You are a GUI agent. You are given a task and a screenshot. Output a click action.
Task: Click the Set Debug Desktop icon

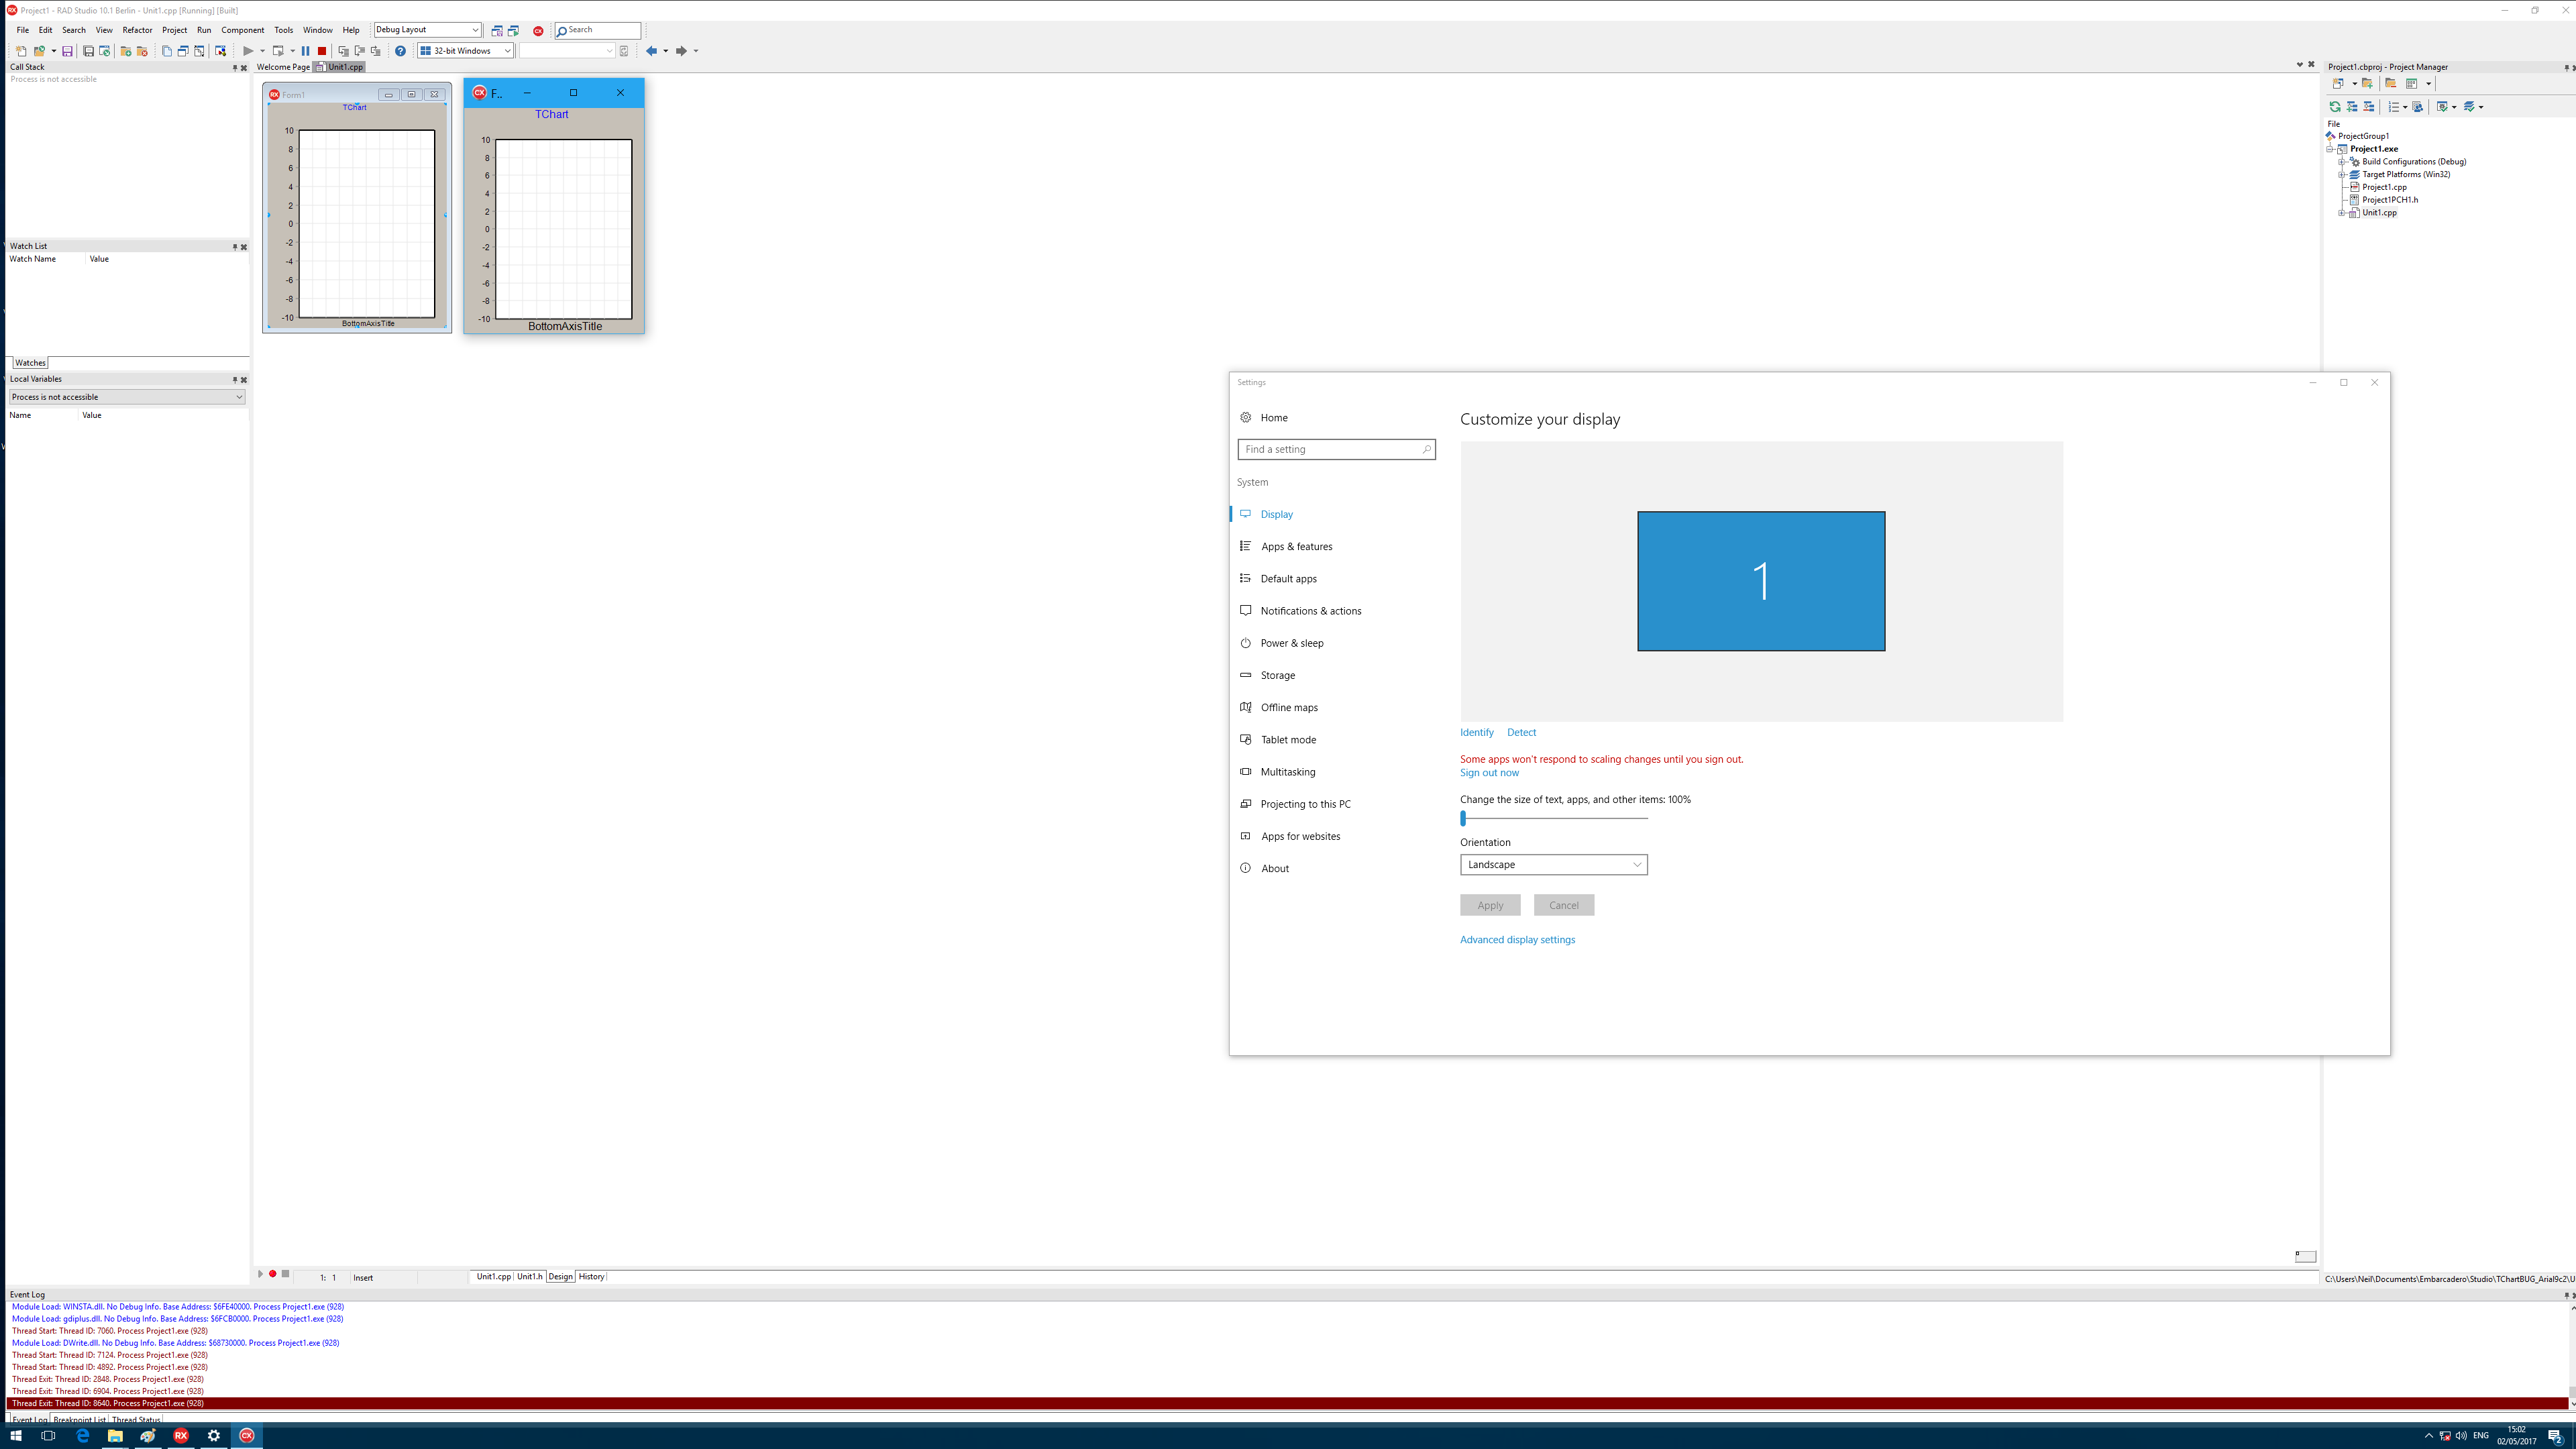(513, 31)
